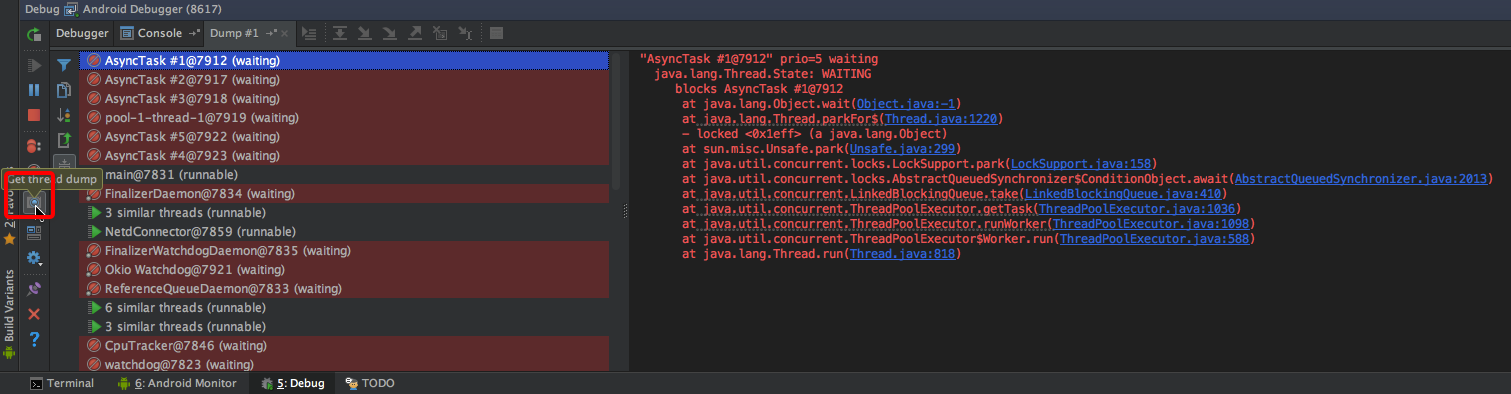The width and height of the screenshot is (1511, 394).
Task: Click the Restore Layout icon
Action: coord(34,232)
